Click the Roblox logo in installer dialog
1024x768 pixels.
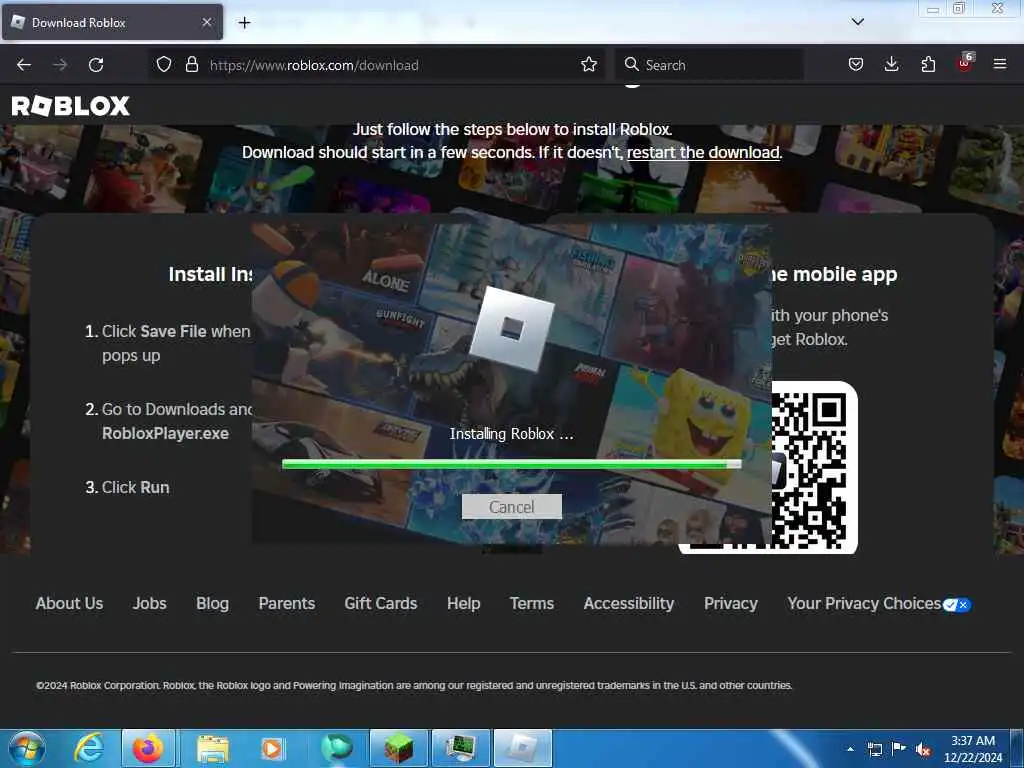(511, 328)
